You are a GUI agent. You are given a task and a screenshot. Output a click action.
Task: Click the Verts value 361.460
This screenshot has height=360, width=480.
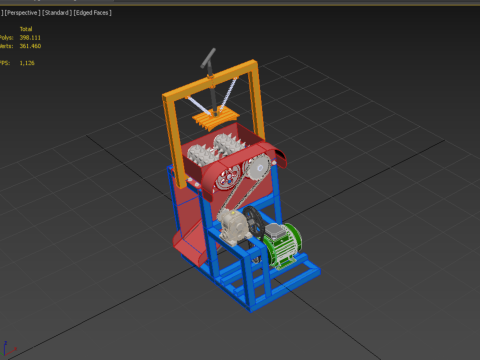point(30,46)
